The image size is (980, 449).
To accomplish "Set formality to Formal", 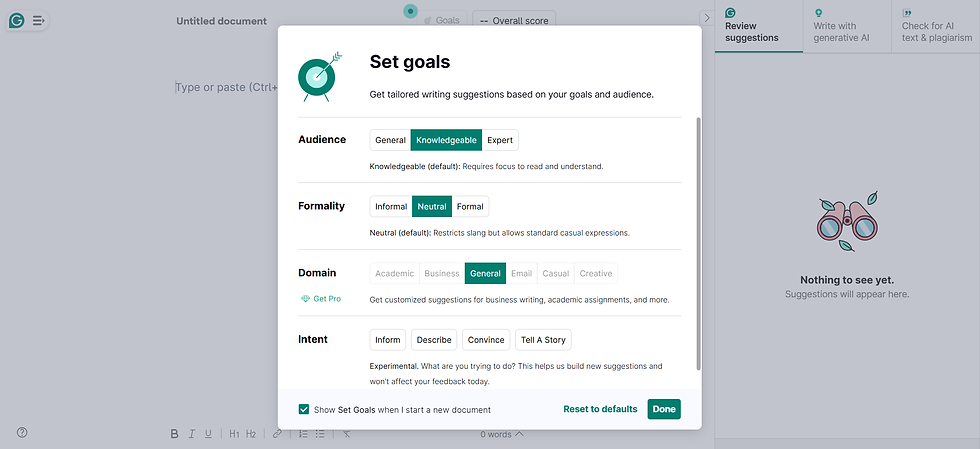I will [470, 206].
